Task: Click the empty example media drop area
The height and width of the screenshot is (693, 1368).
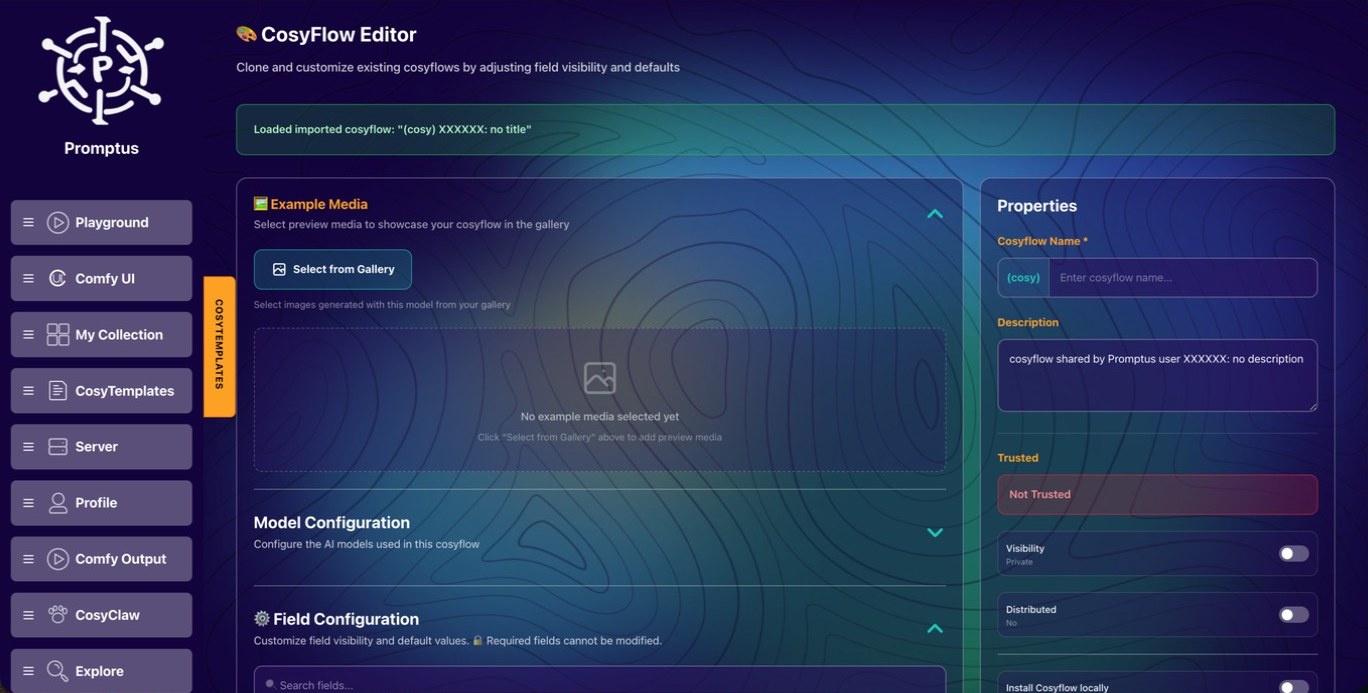Action: [600, 400]
